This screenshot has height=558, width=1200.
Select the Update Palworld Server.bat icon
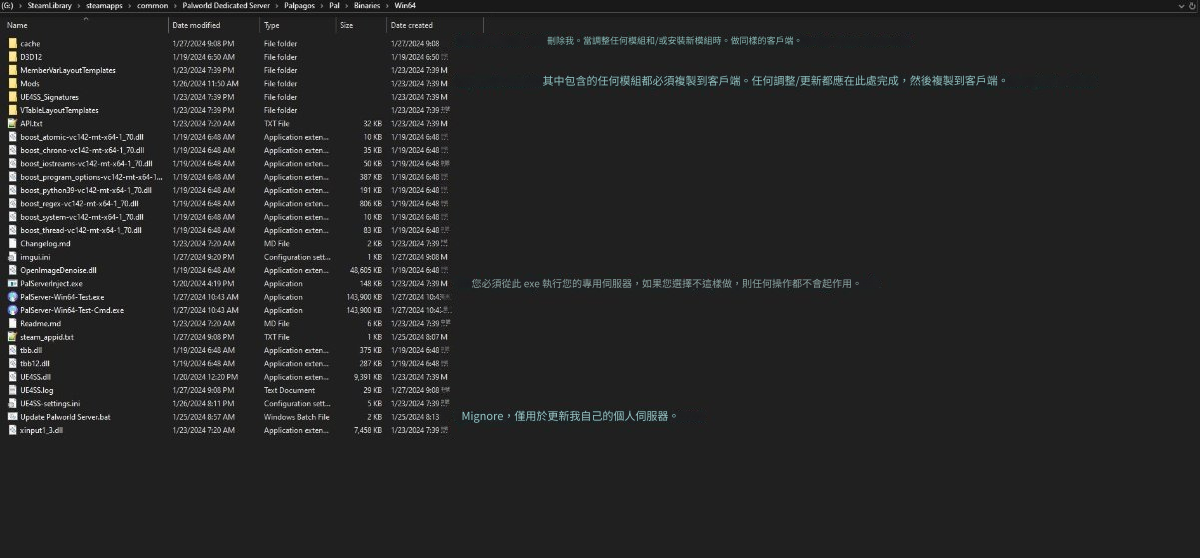coord(12,416)
